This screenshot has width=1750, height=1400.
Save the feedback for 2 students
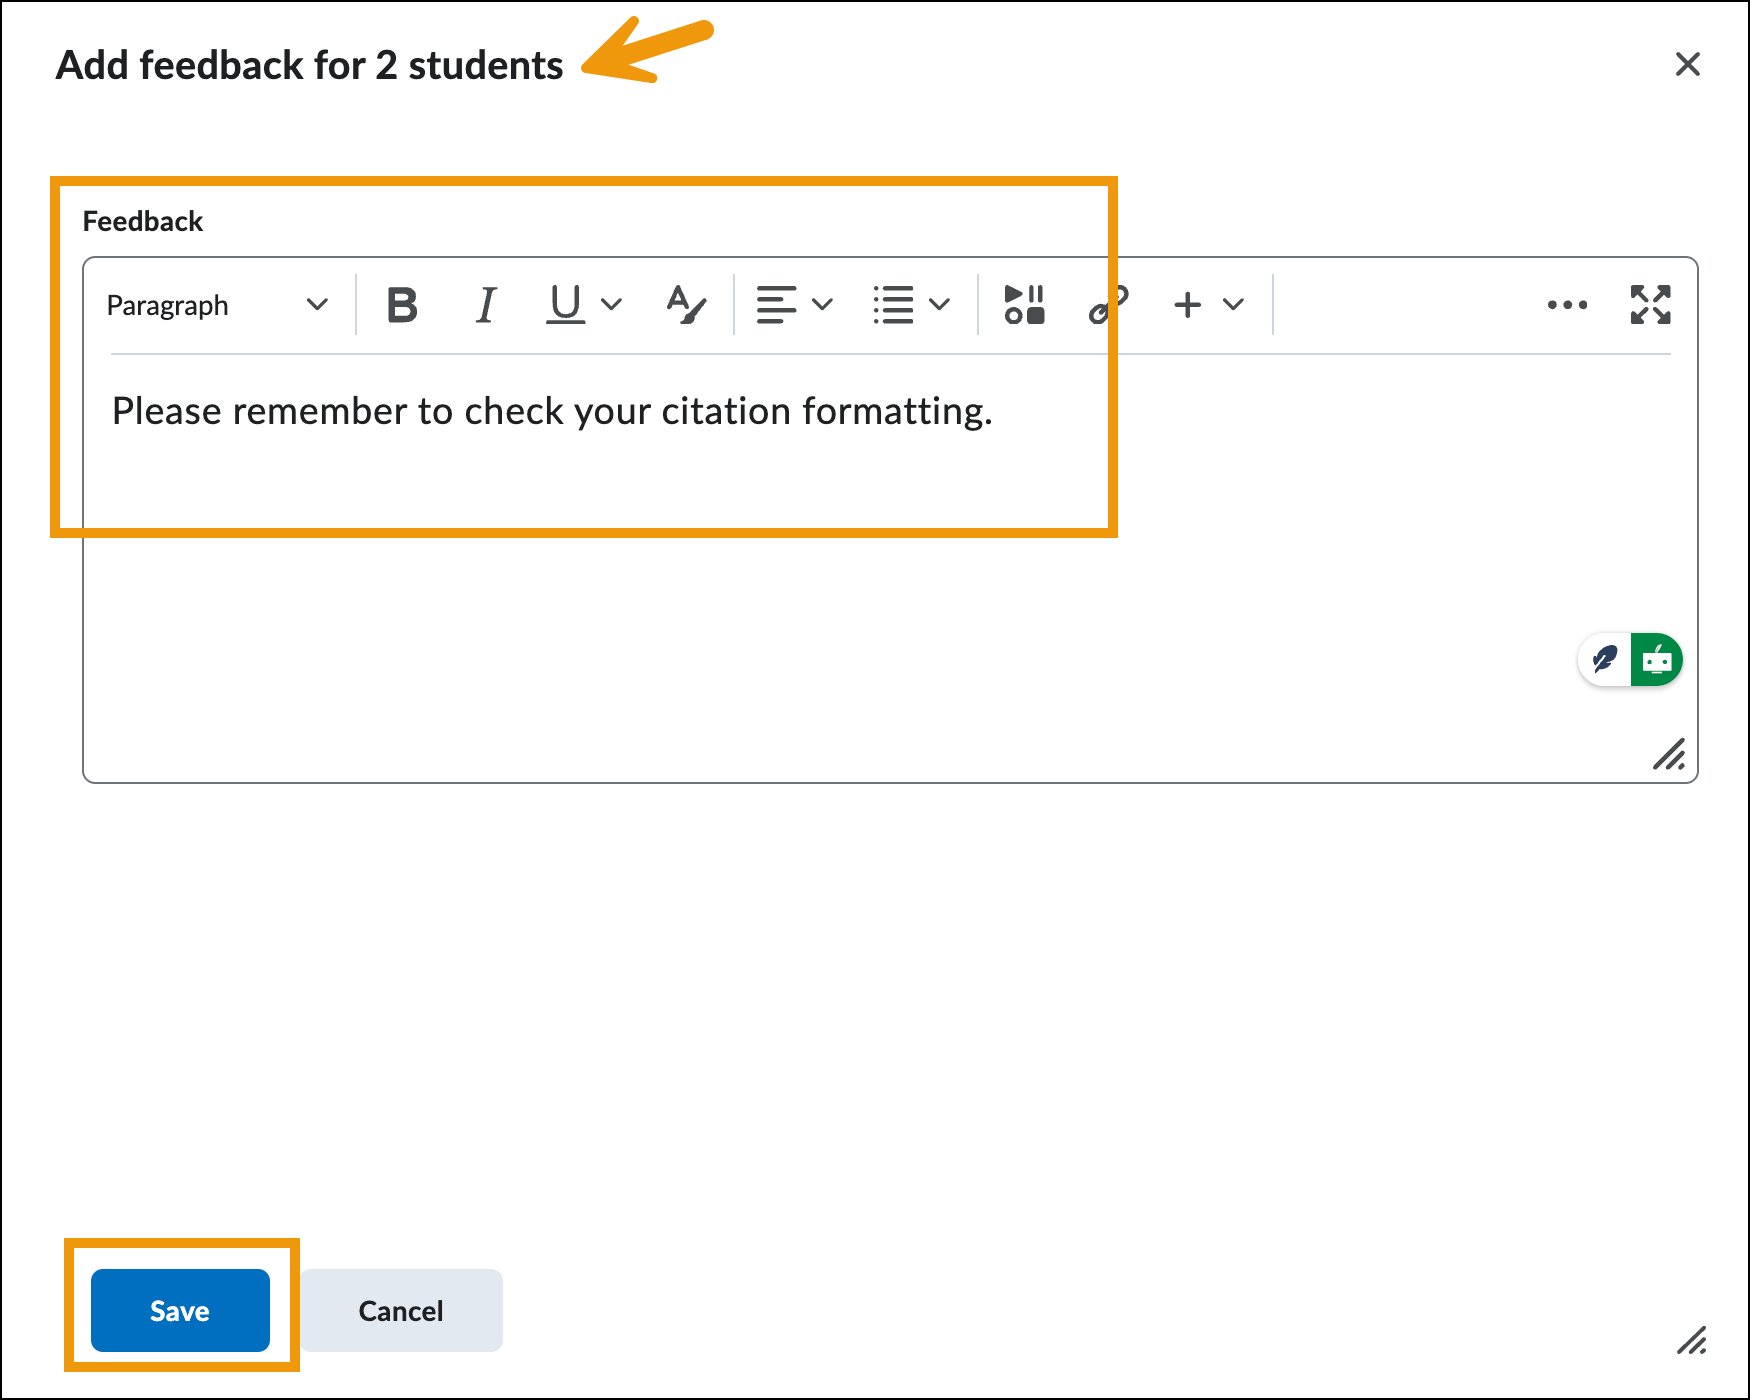(x=180, y=1310)
